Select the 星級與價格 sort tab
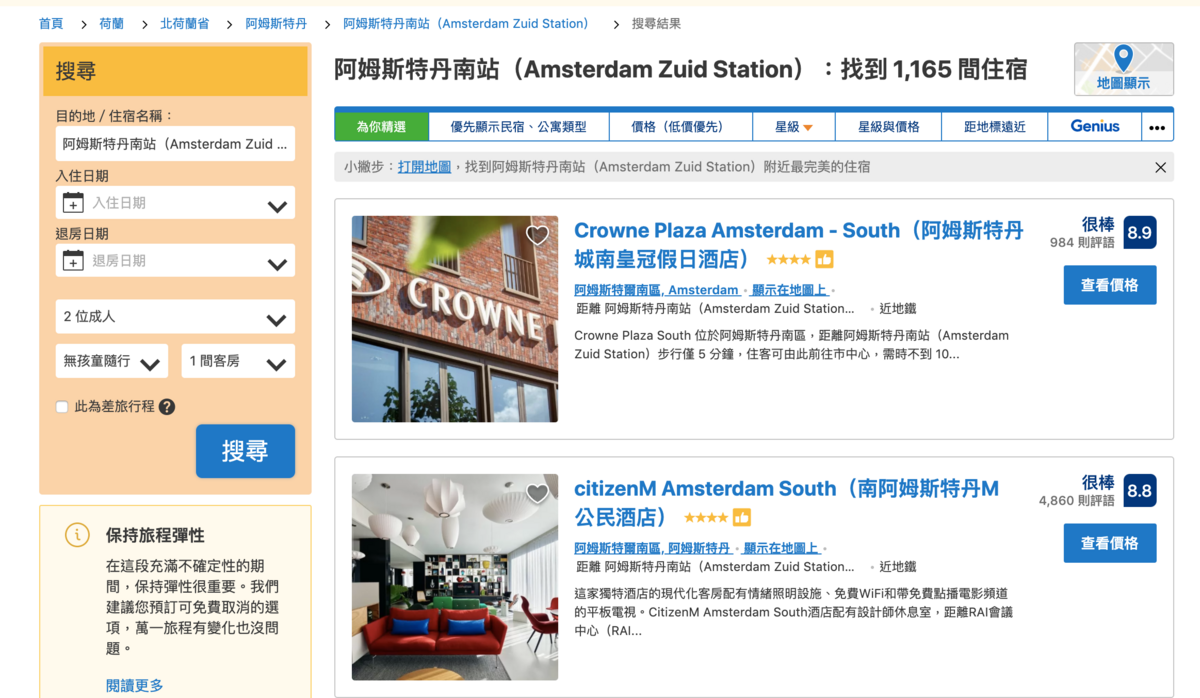The width and height of the screenshot is (1200, 698). pos(888,127)
